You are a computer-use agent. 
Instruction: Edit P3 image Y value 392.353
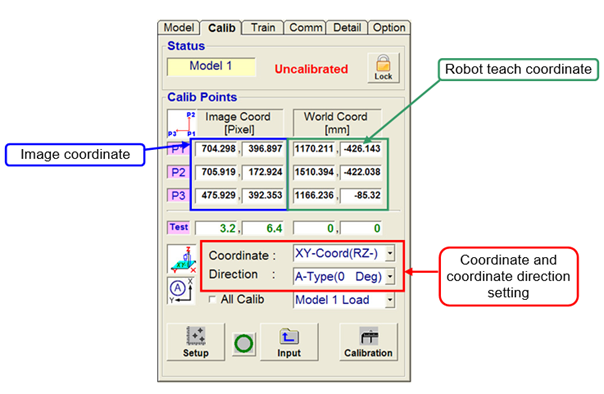coord(263,195)
